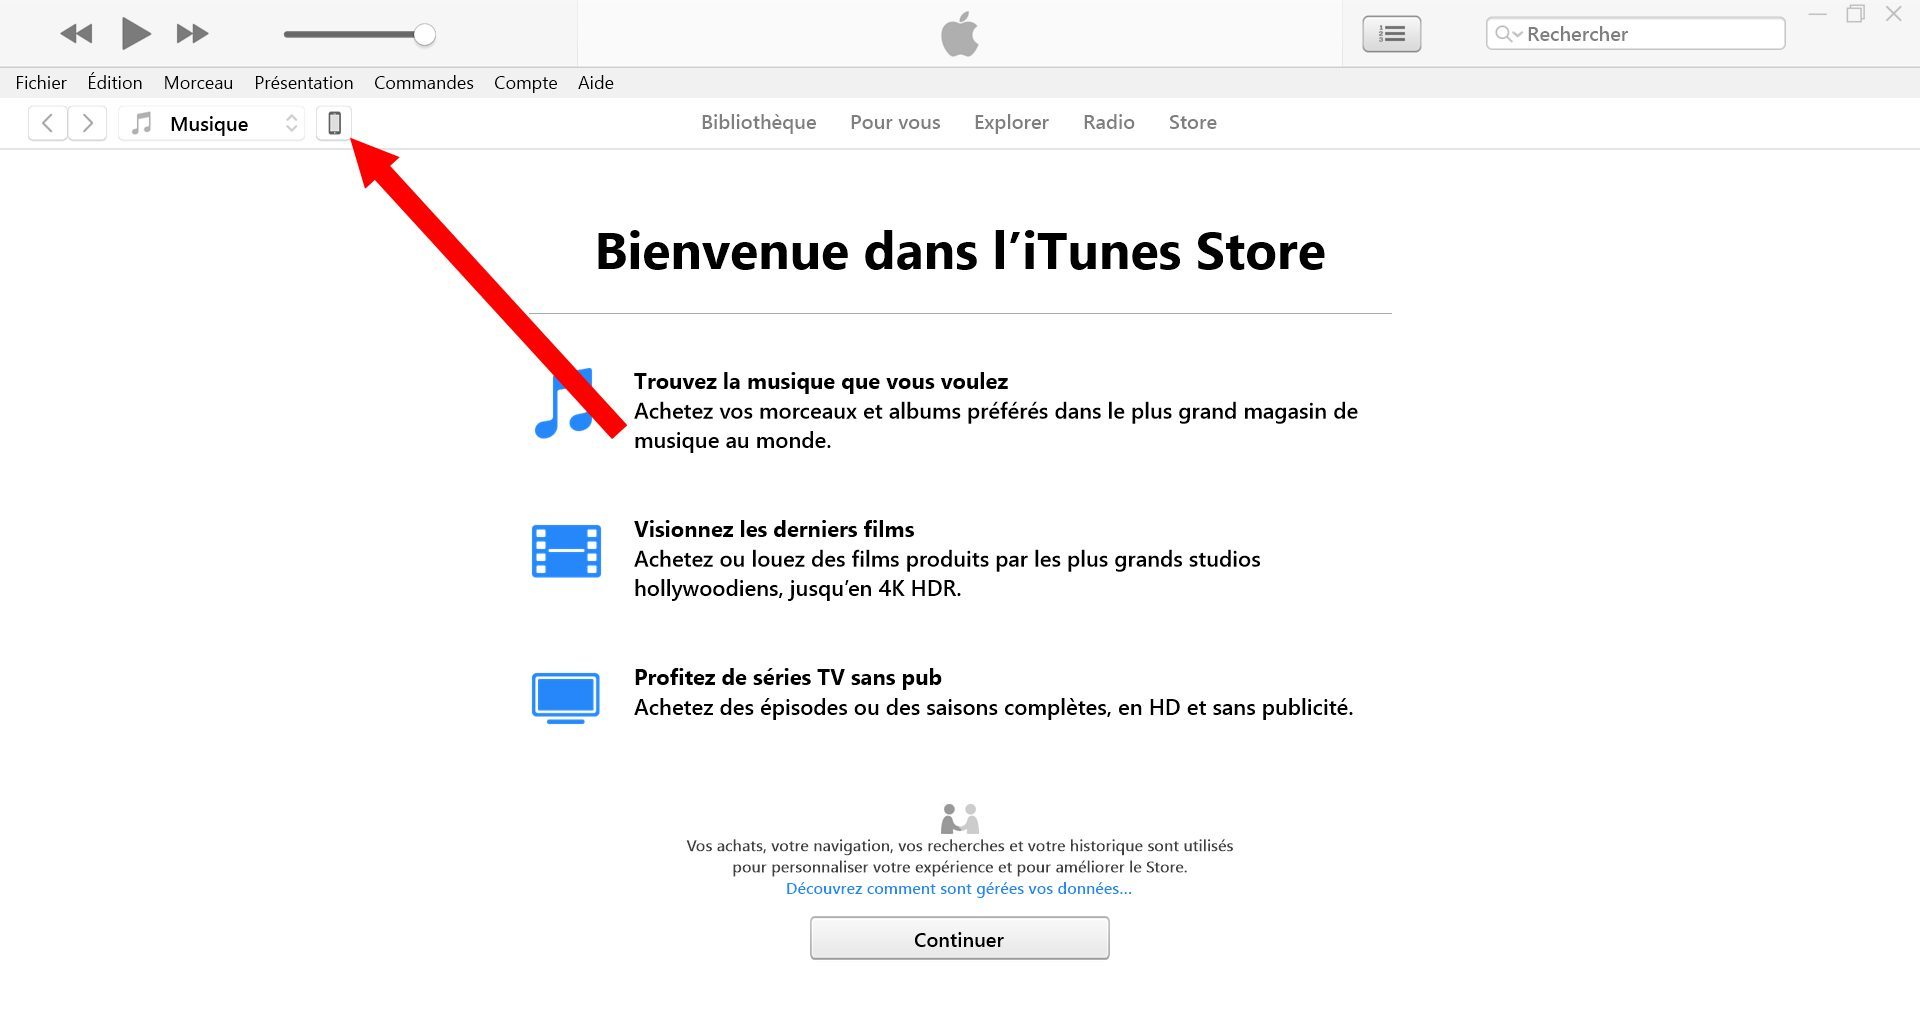
Task: Start playback with the Play button
Action: pos(136,34)
